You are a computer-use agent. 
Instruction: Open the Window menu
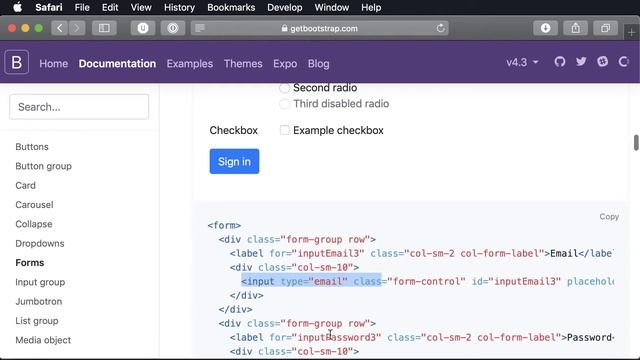click(x=332, y=7)
